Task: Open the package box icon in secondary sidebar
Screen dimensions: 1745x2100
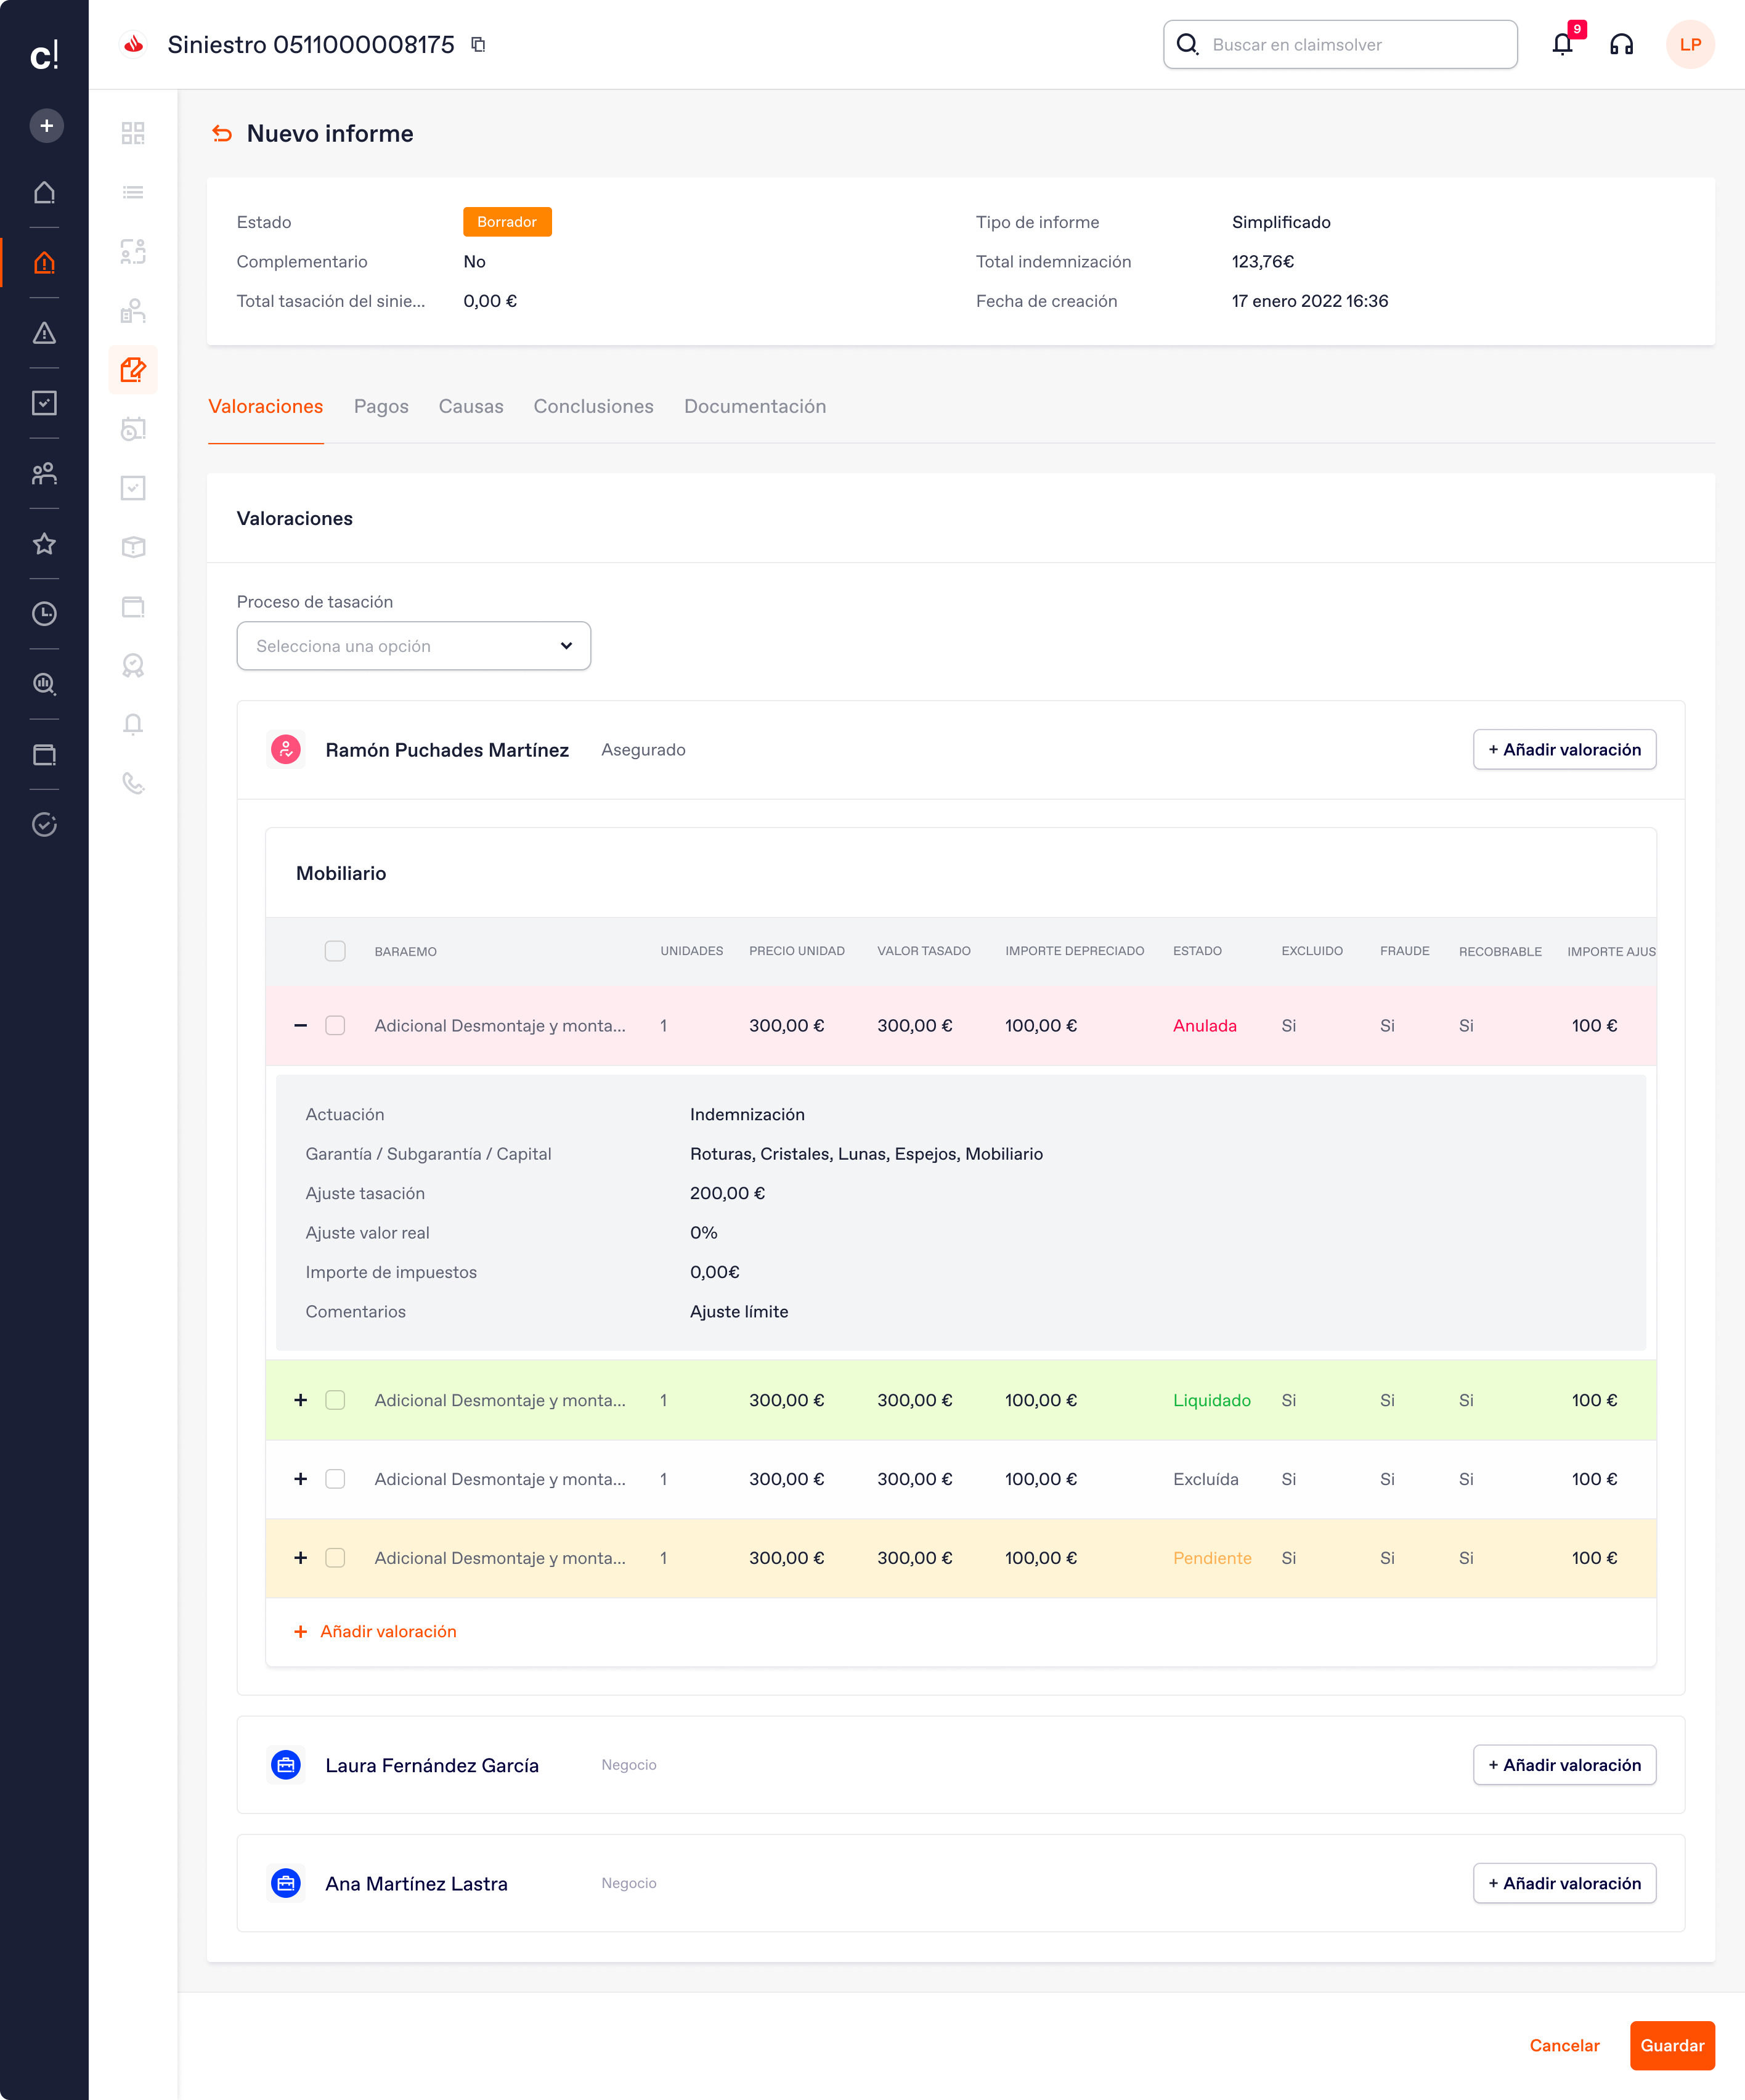Action: coord(133,547)
